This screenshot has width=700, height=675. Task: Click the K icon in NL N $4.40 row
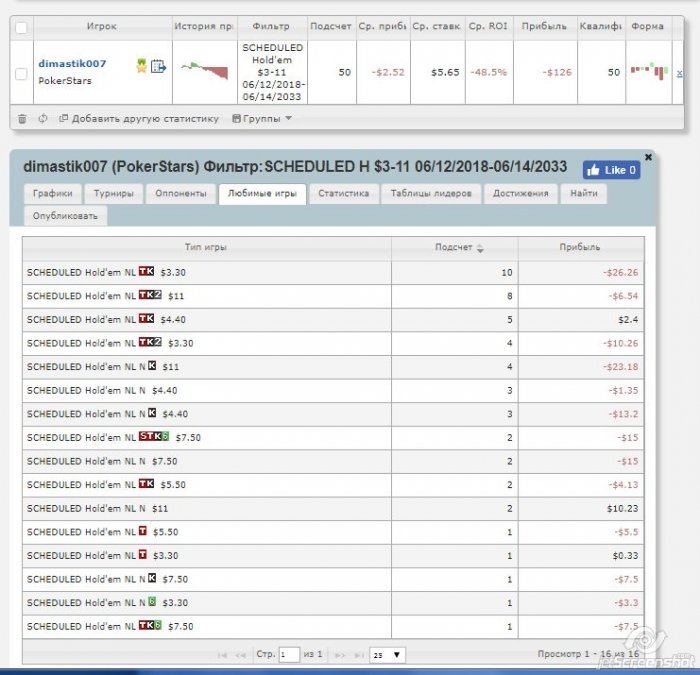pyautogui.click(x=152, y=413)
